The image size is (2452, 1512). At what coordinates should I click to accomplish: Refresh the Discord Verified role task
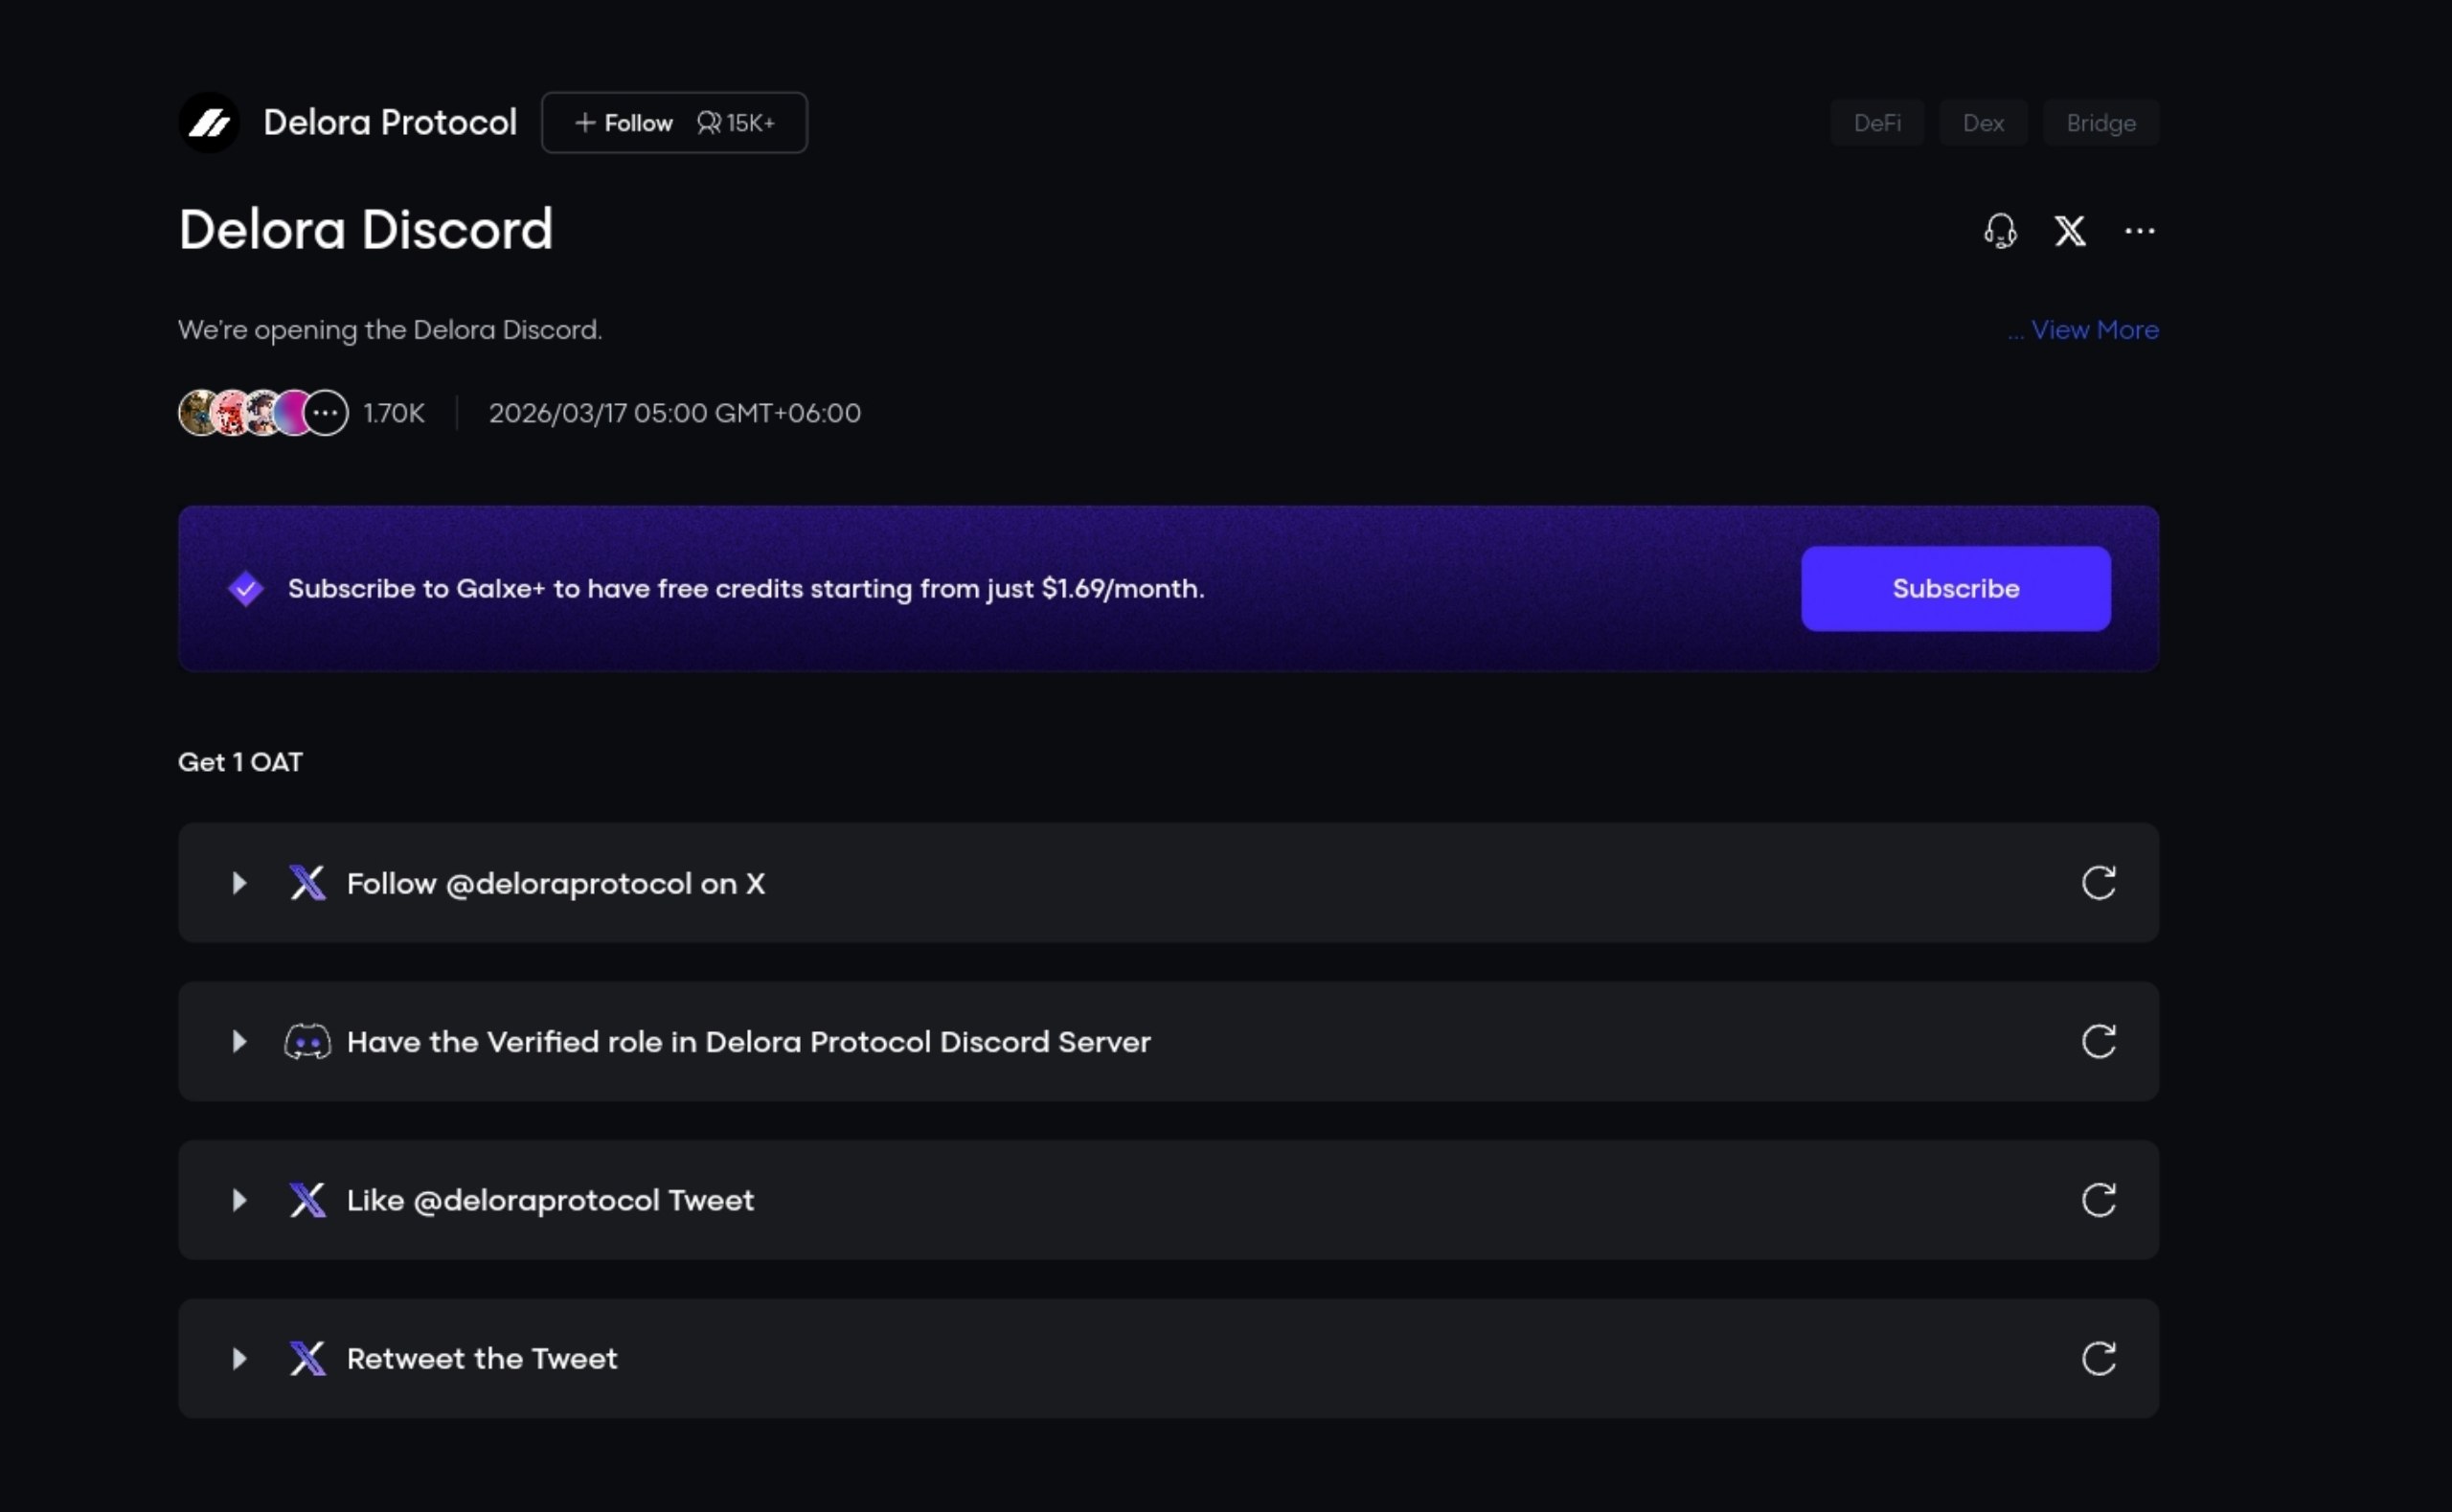tap(2098, 1041)
